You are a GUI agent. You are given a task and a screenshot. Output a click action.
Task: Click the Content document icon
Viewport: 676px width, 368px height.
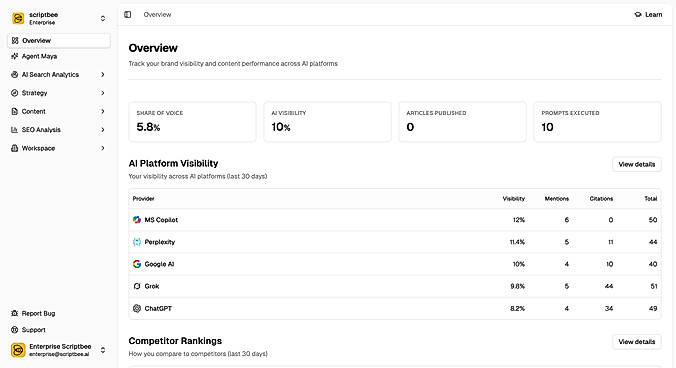pos(15,111)
